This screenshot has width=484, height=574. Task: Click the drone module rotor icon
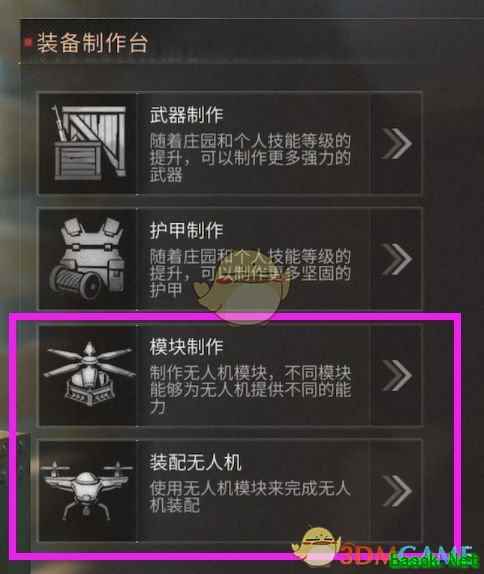click(x=88, y=374)
